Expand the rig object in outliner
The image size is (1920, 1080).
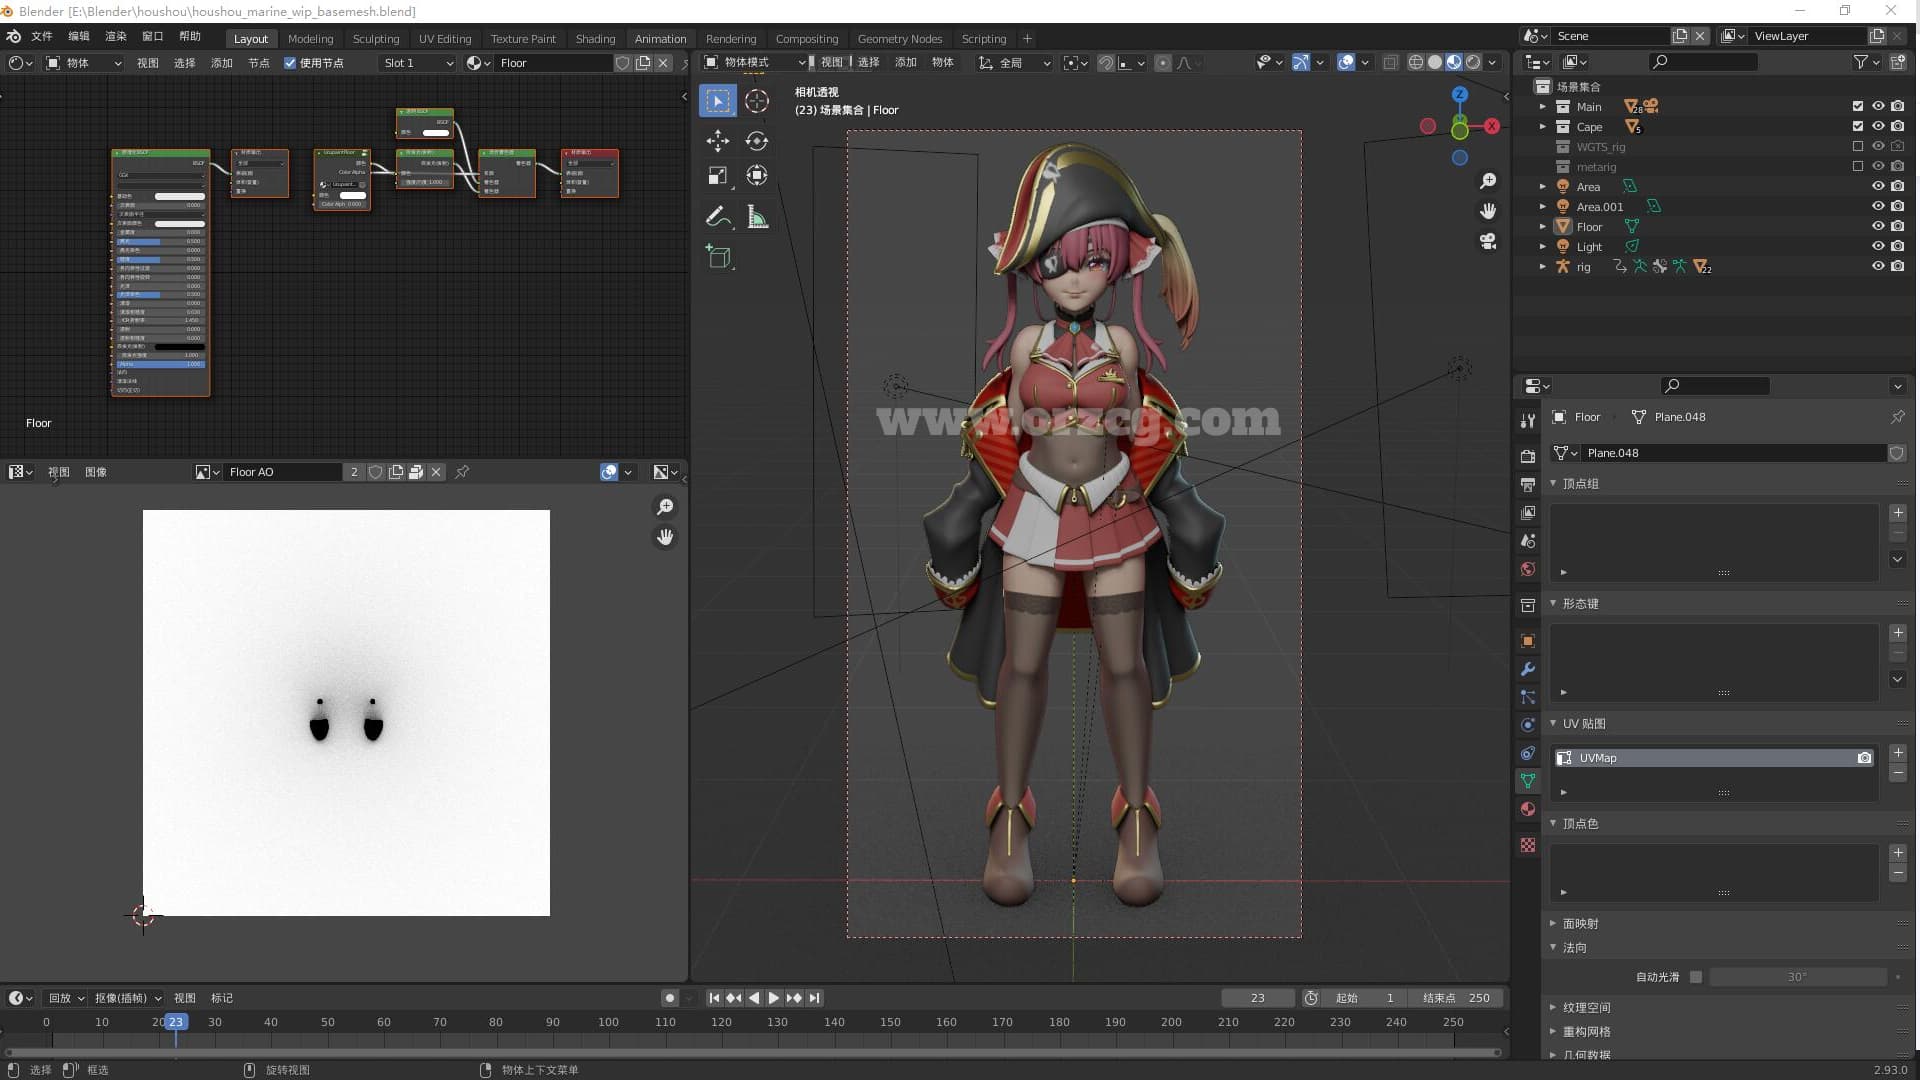point(1542,266)
